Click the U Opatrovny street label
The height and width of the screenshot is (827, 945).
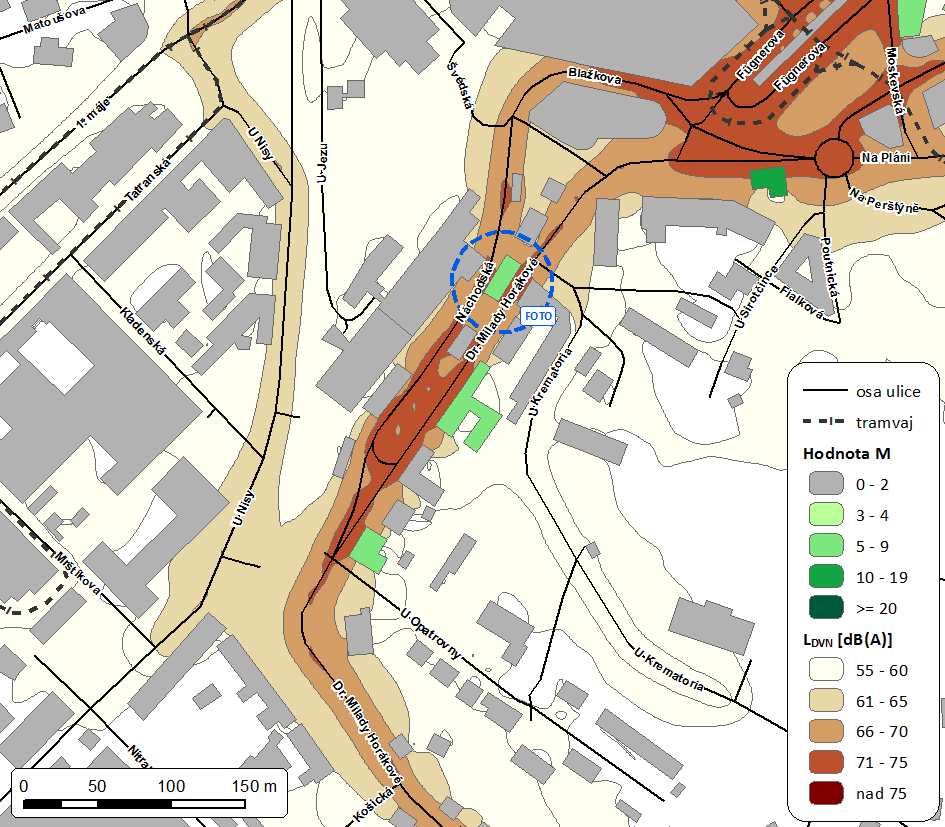coord(432,634)
